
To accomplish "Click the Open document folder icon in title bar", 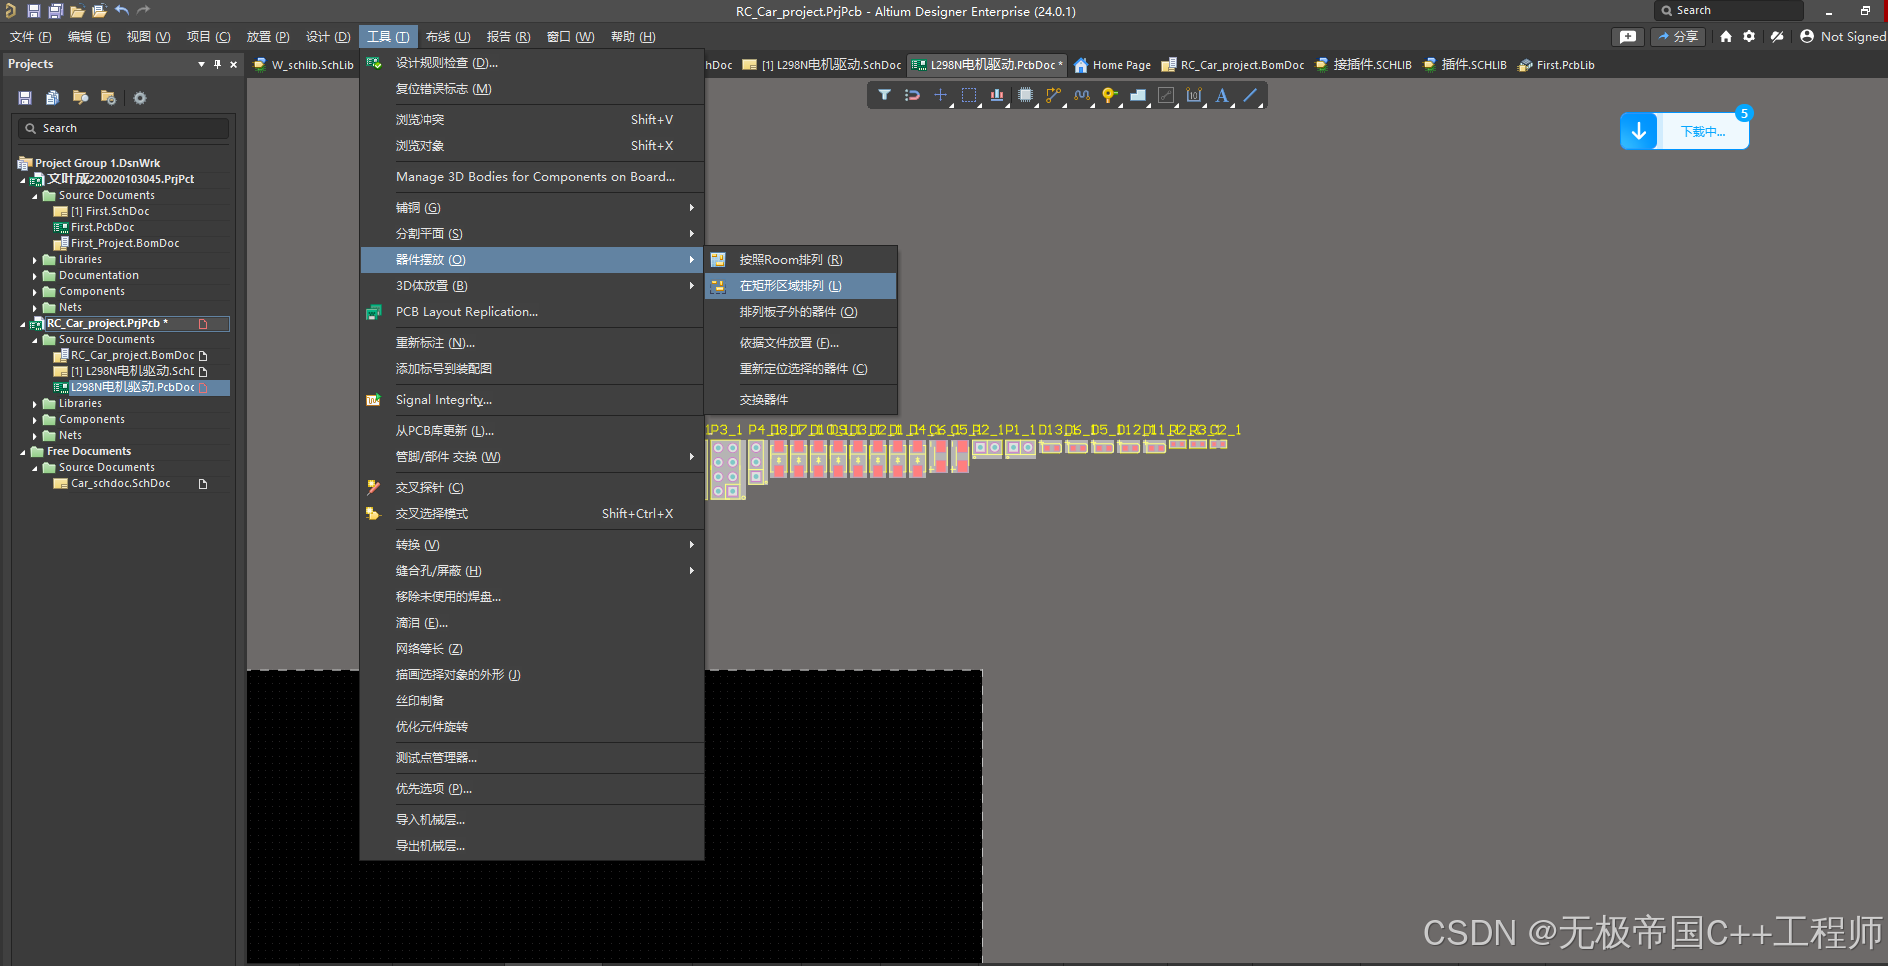I will tap(77, 11).
